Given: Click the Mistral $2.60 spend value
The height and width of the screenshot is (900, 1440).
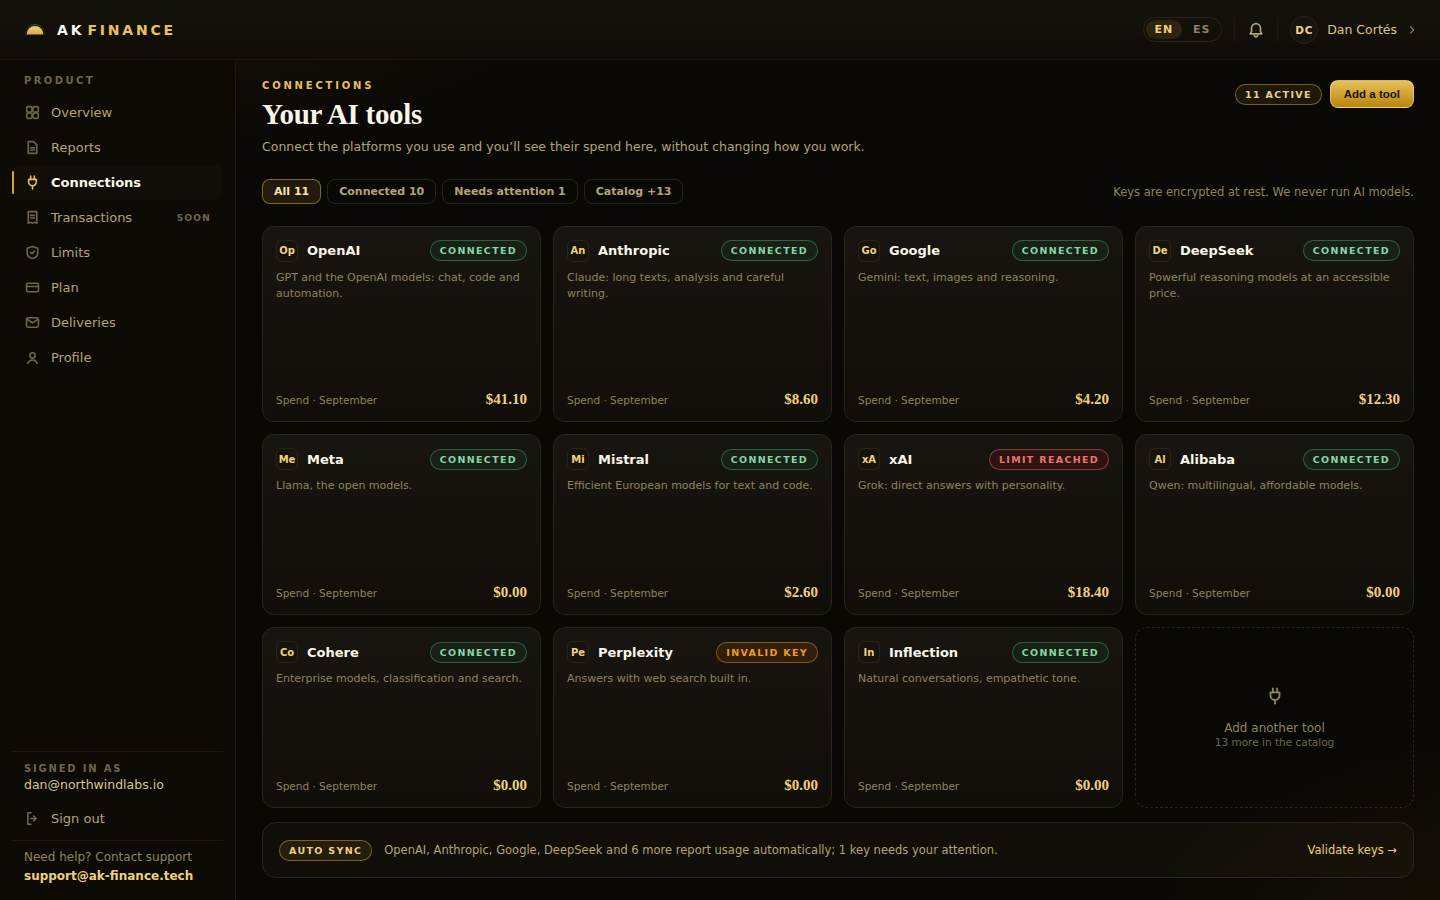Looking at the screenshot, I should 801,593.
